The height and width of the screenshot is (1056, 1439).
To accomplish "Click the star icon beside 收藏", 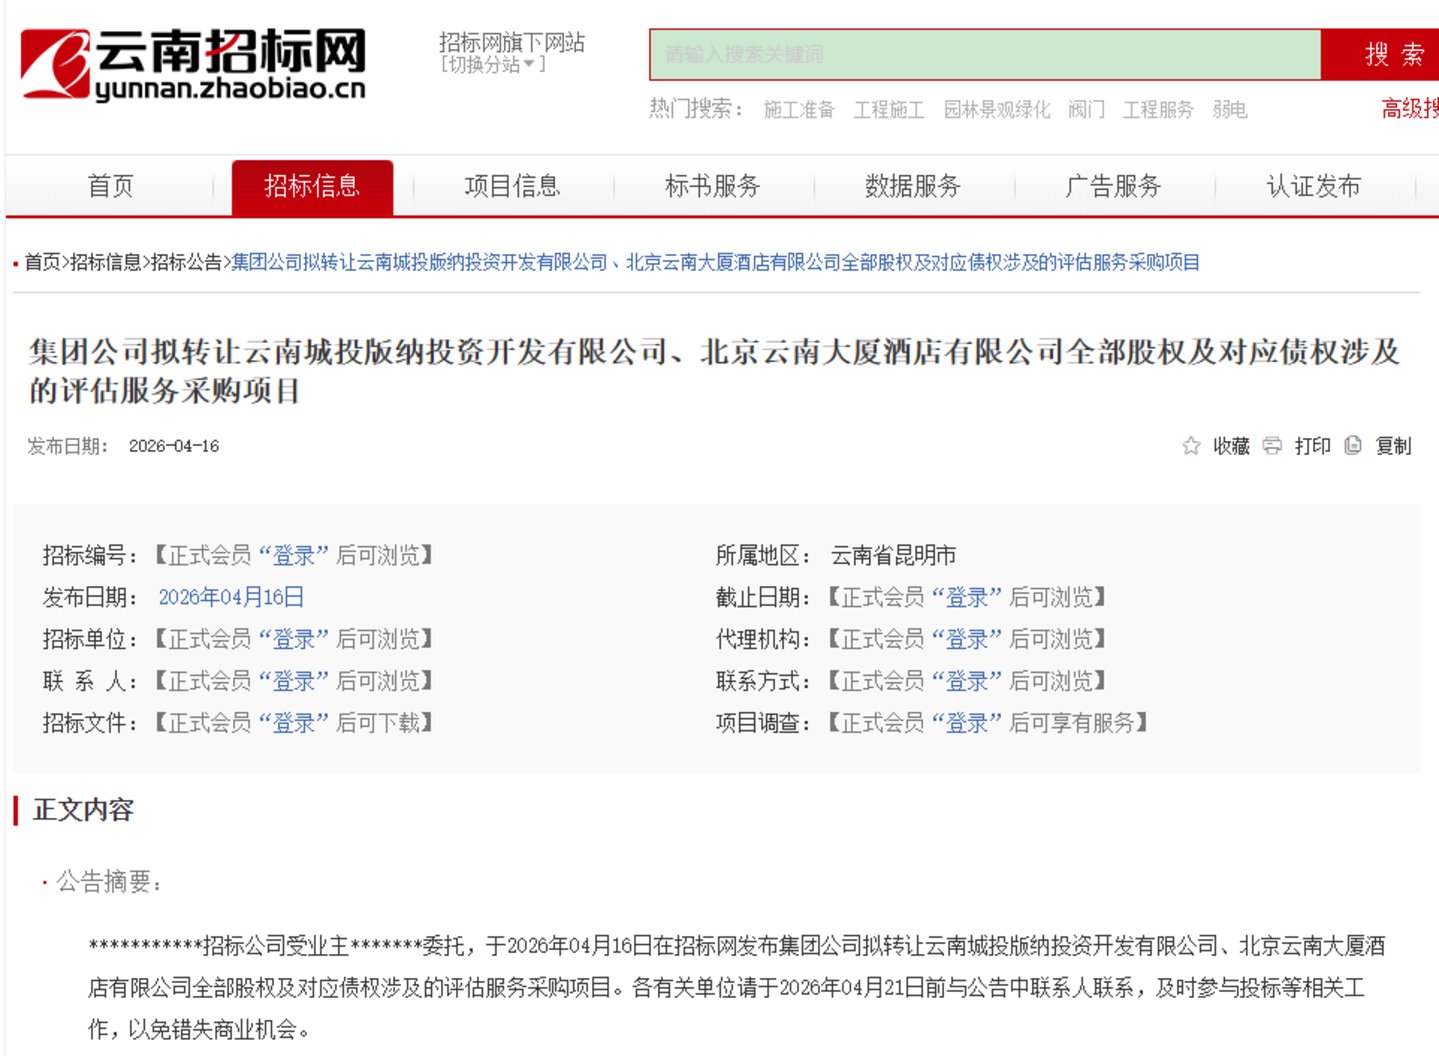I will click(1191, 446).
